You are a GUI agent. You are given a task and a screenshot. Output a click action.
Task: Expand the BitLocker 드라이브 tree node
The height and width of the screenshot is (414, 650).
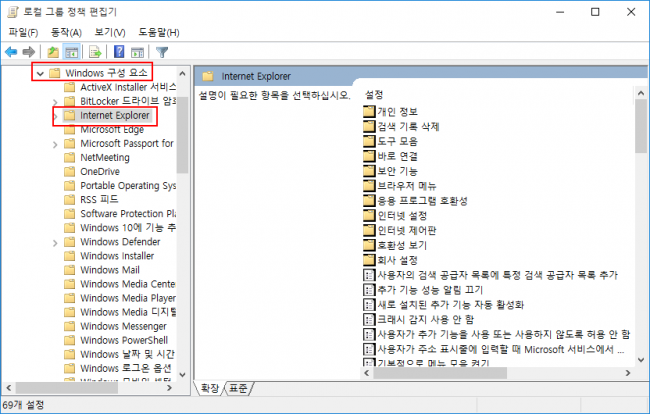click(55, 102)
